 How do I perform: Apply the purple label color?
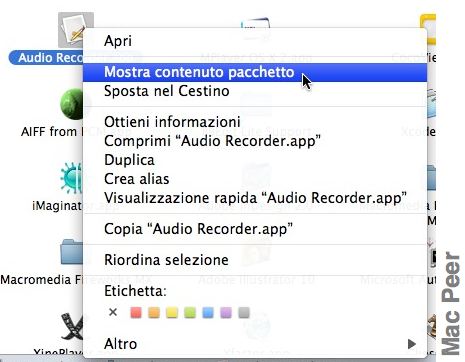[226, 313]
